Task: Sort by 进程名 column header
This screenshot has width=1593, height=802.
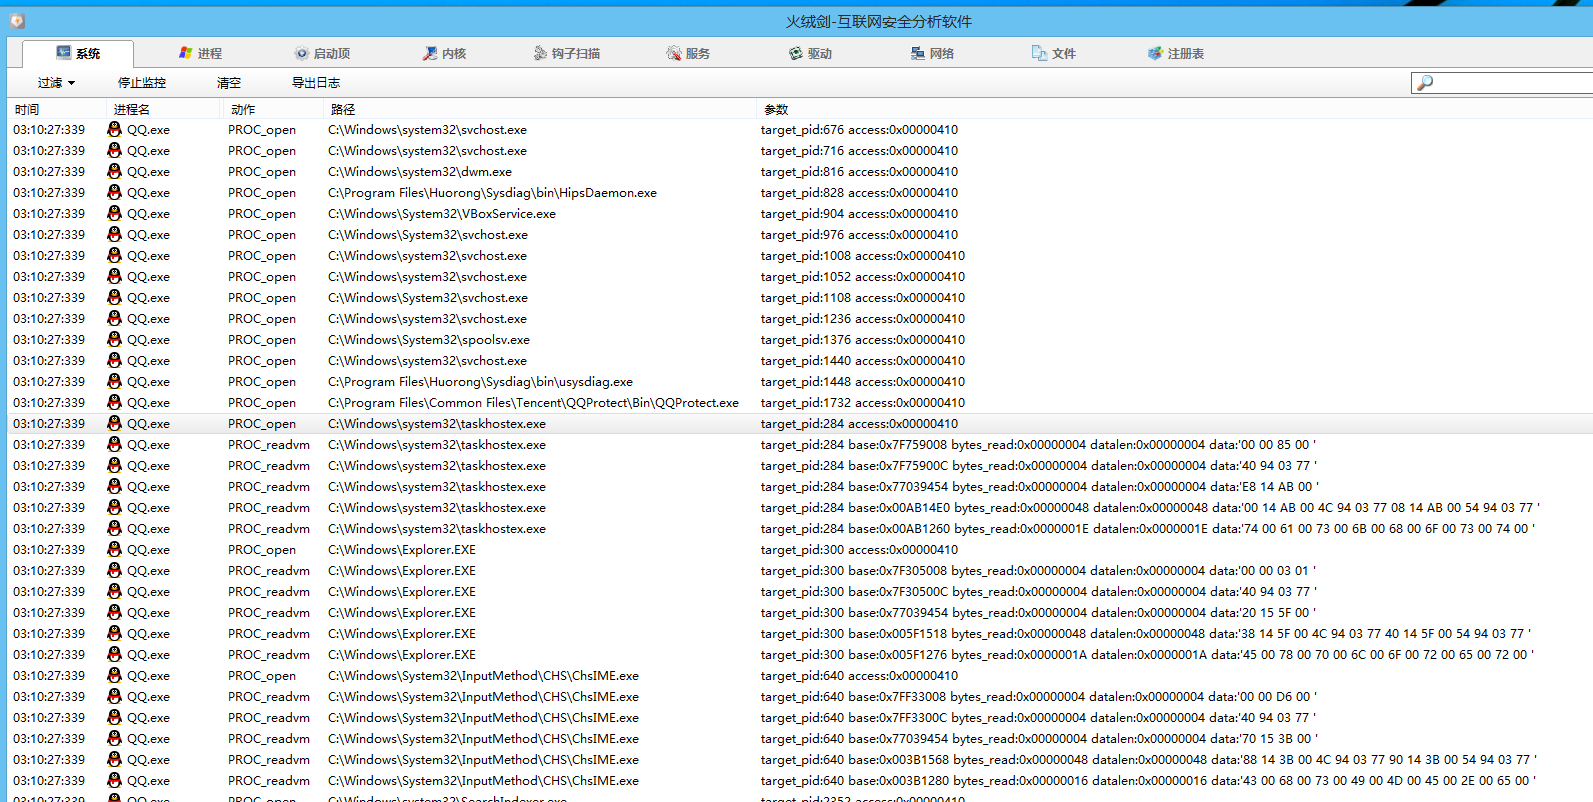Action: click(x=164, y=109)
